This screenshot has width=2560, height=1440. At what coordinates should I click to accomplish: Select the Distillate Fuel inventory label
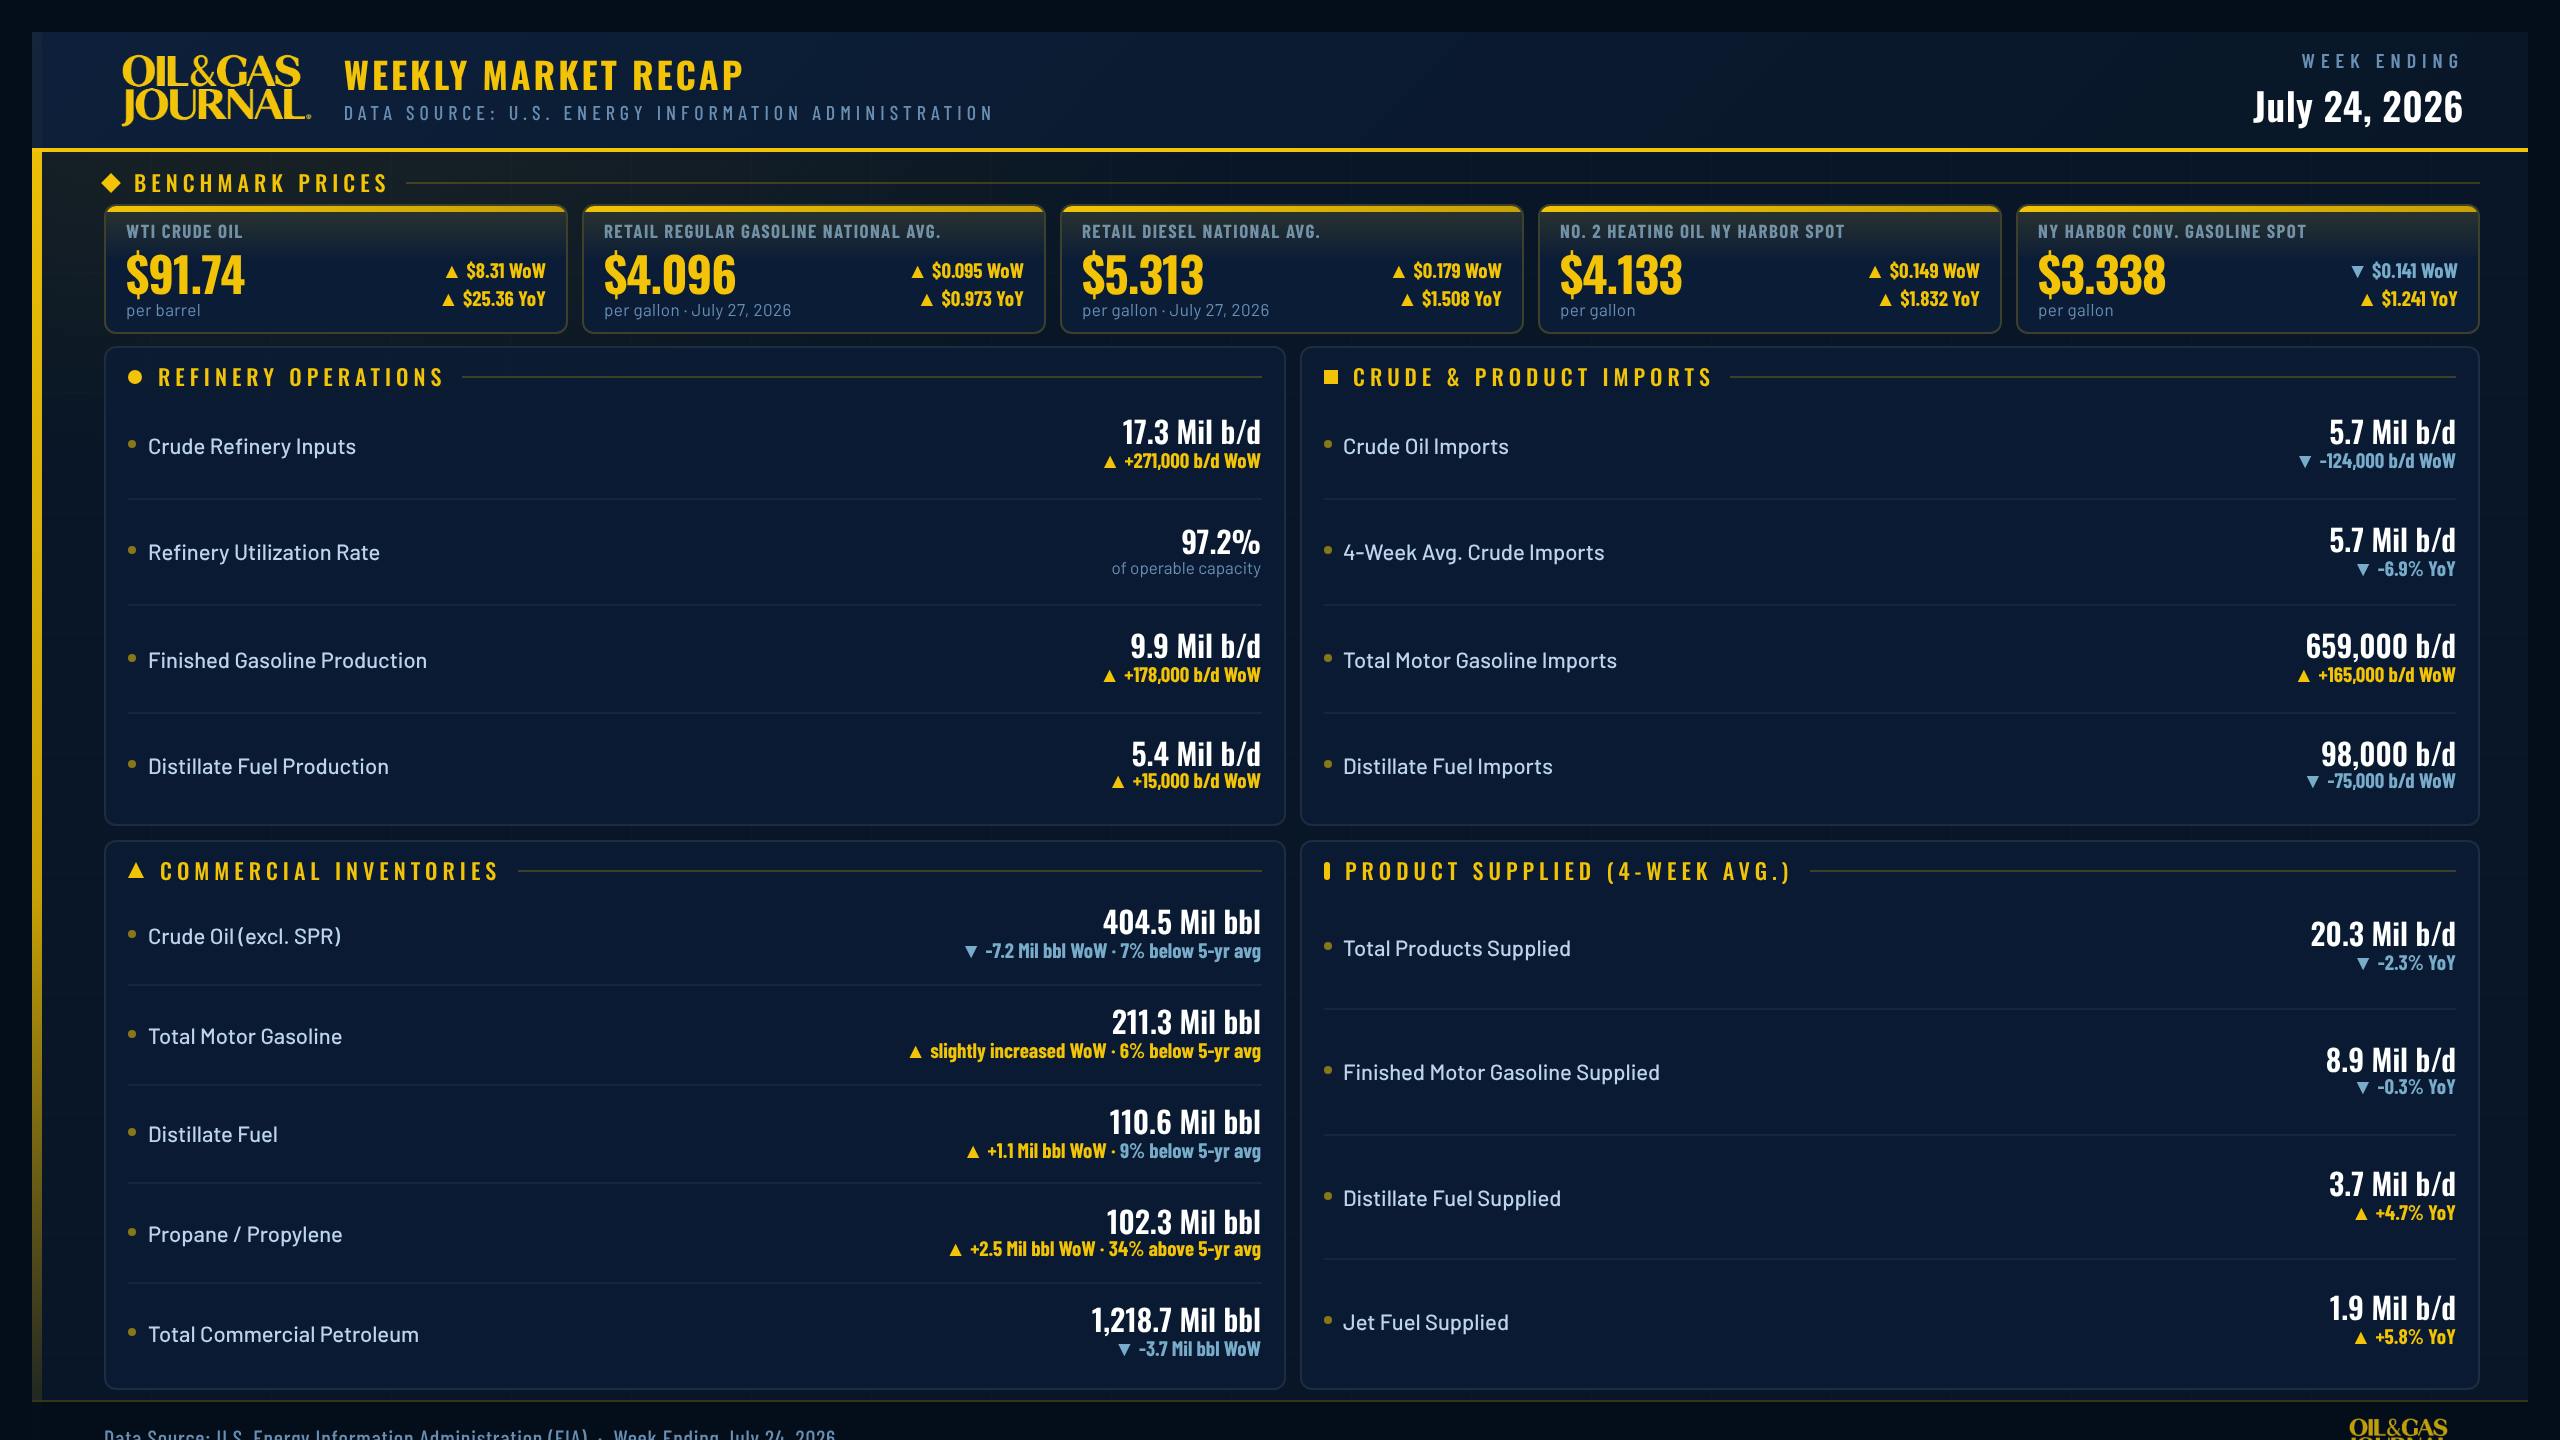click(x=213, y=1135)
